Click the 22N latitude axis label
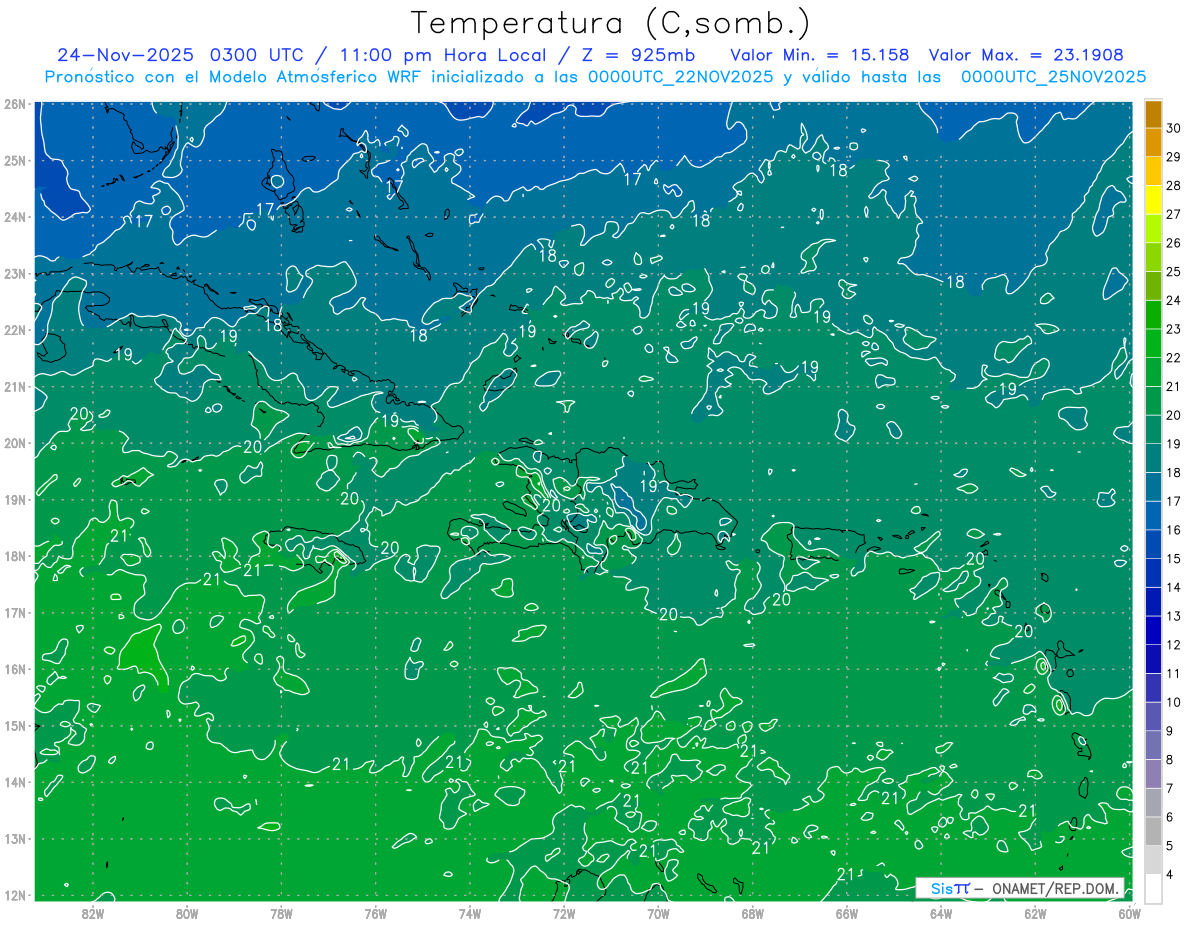 tap(14, 330)
